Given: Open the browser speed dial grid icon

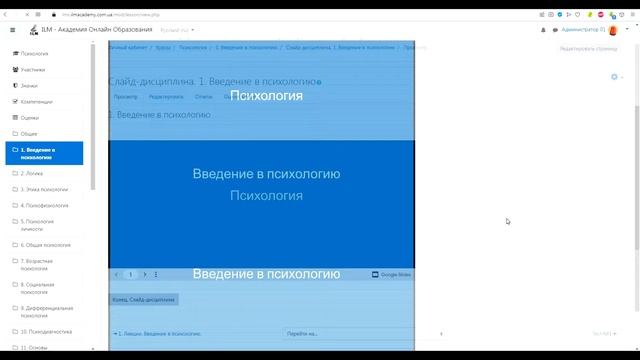Looking at the screenshot, I should point(38,14).
